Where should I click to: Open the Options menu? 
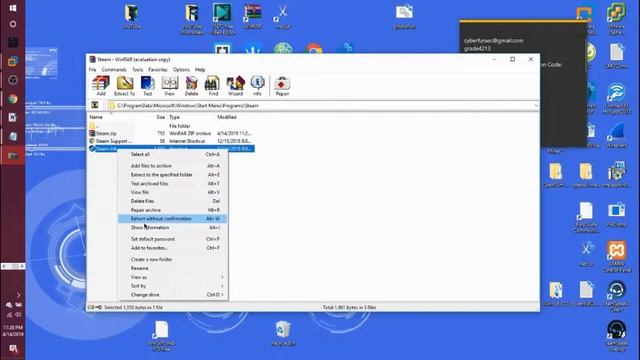pos(181,70)
